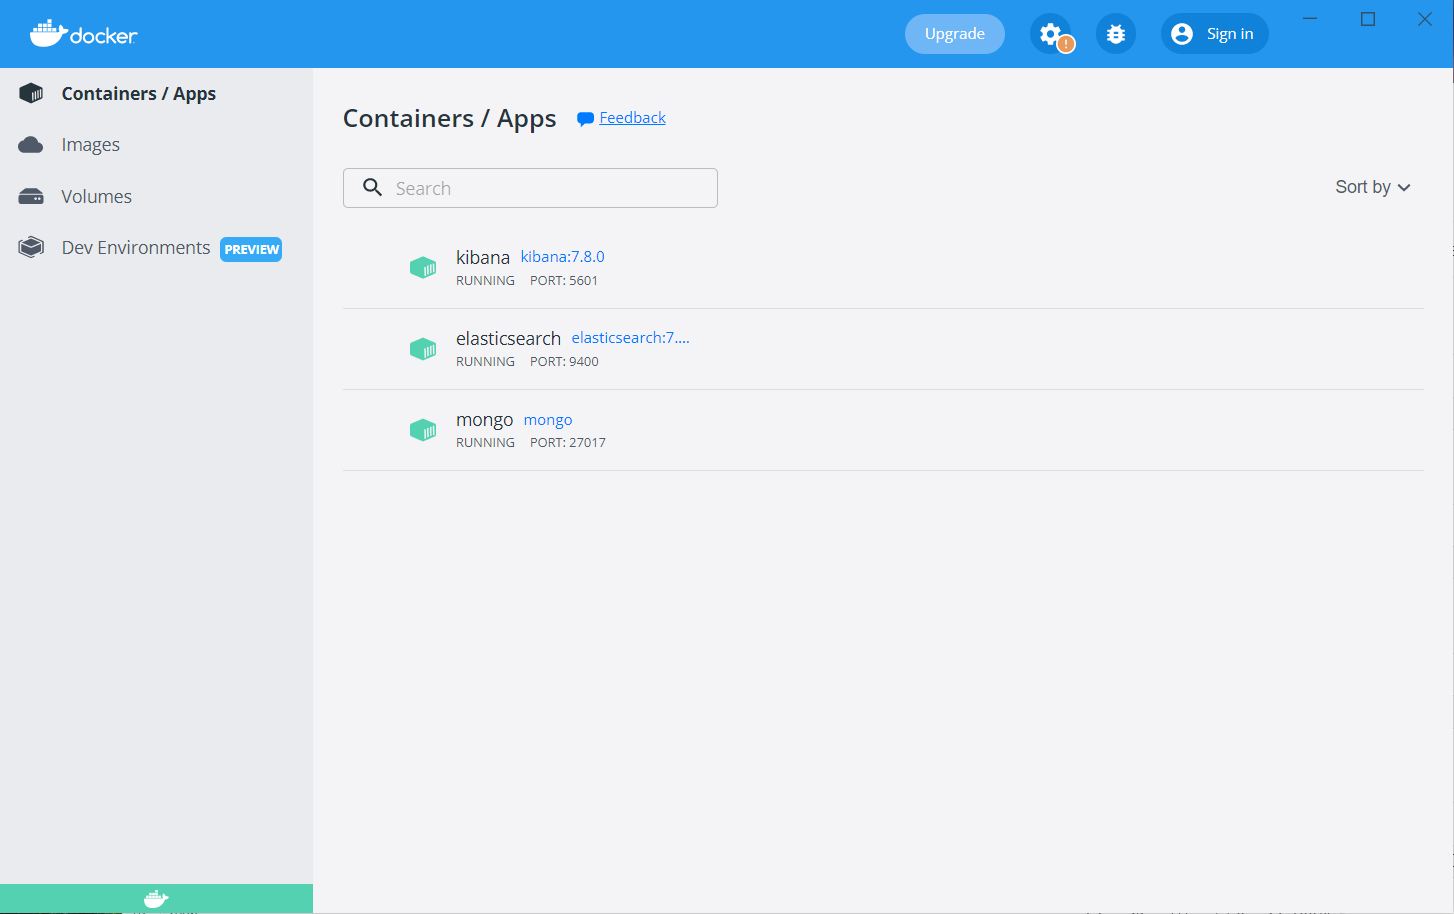Click the kibana container icon
The image size is (1454, 914).
point(423,268)
